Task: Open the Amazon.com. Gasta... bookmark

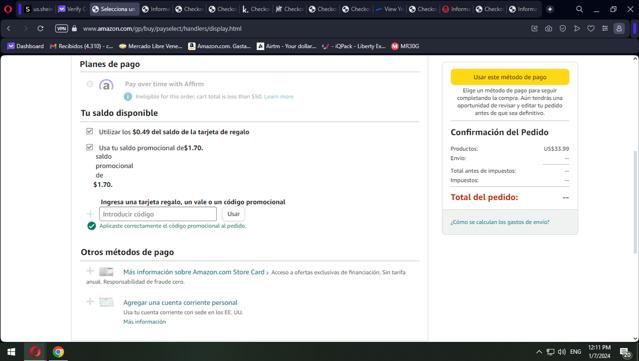Action: coord(220,46)
